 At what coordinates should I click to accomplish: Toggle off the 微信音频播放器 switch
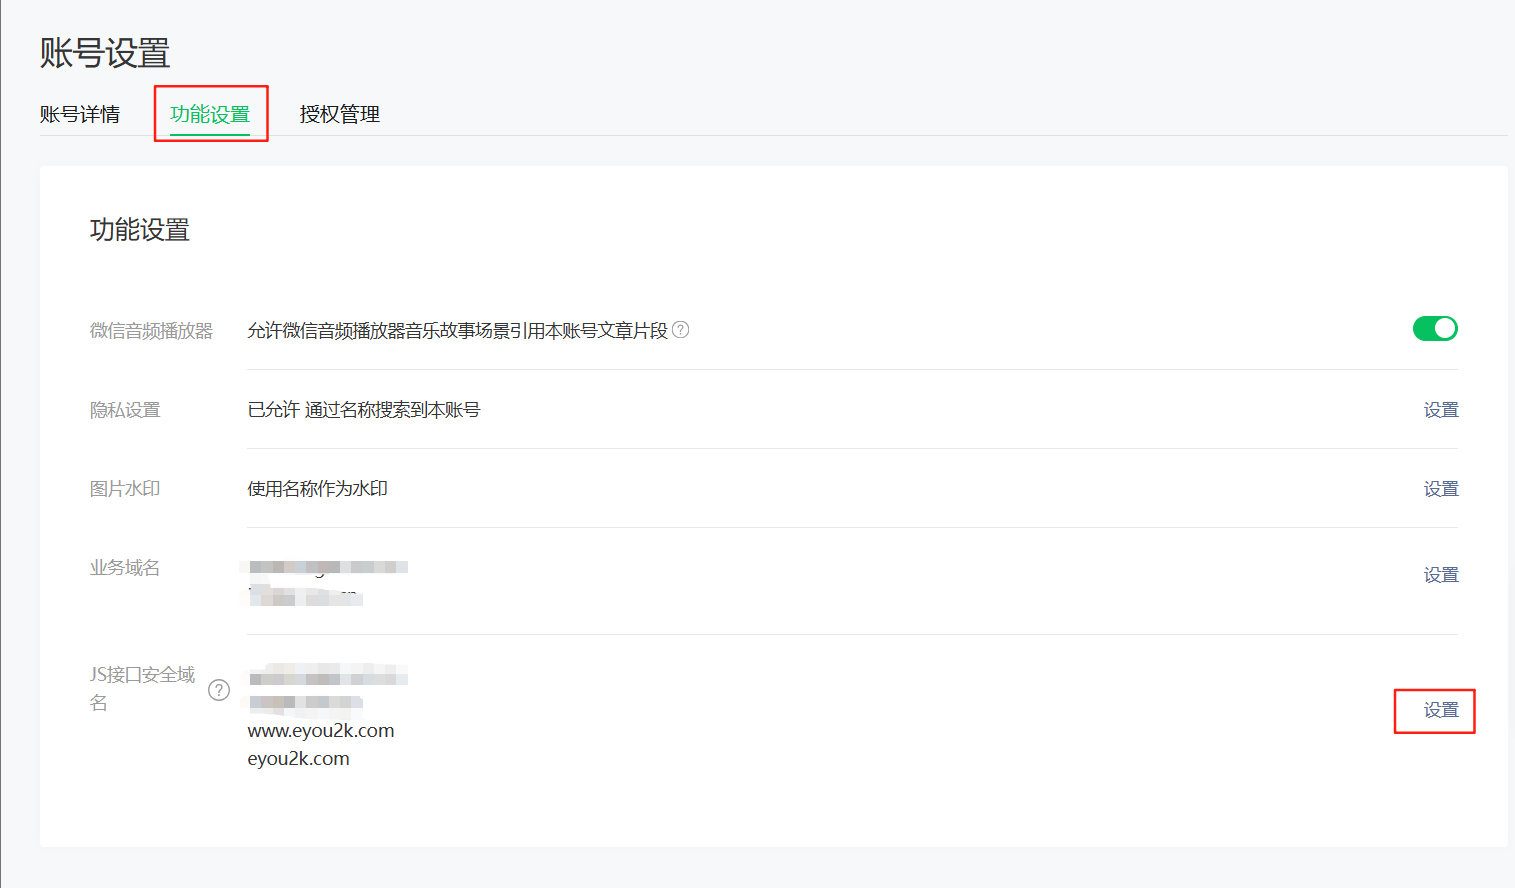(x=1435, y=328)
